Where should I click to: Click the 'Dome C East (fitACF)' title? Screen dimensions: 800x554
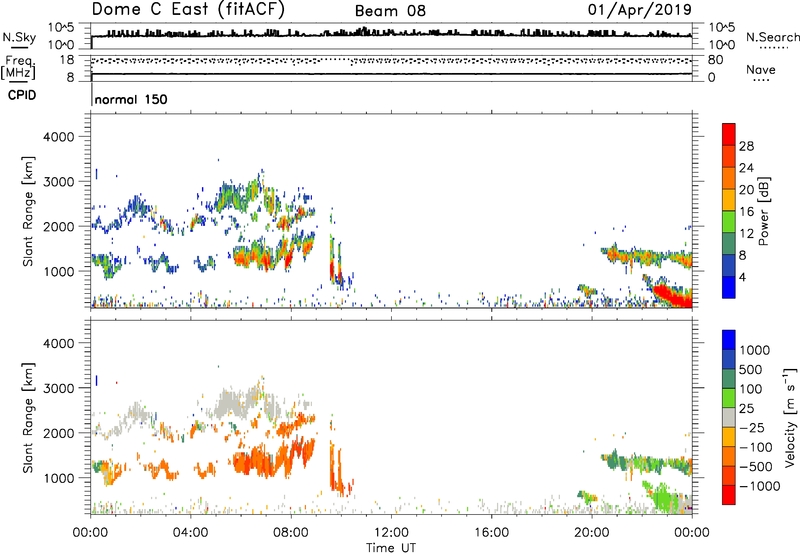188,10
